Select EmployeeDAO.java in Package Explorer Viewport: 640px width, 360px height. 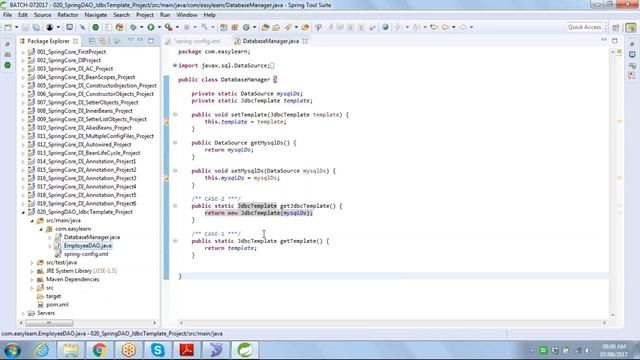coord(87,246)
